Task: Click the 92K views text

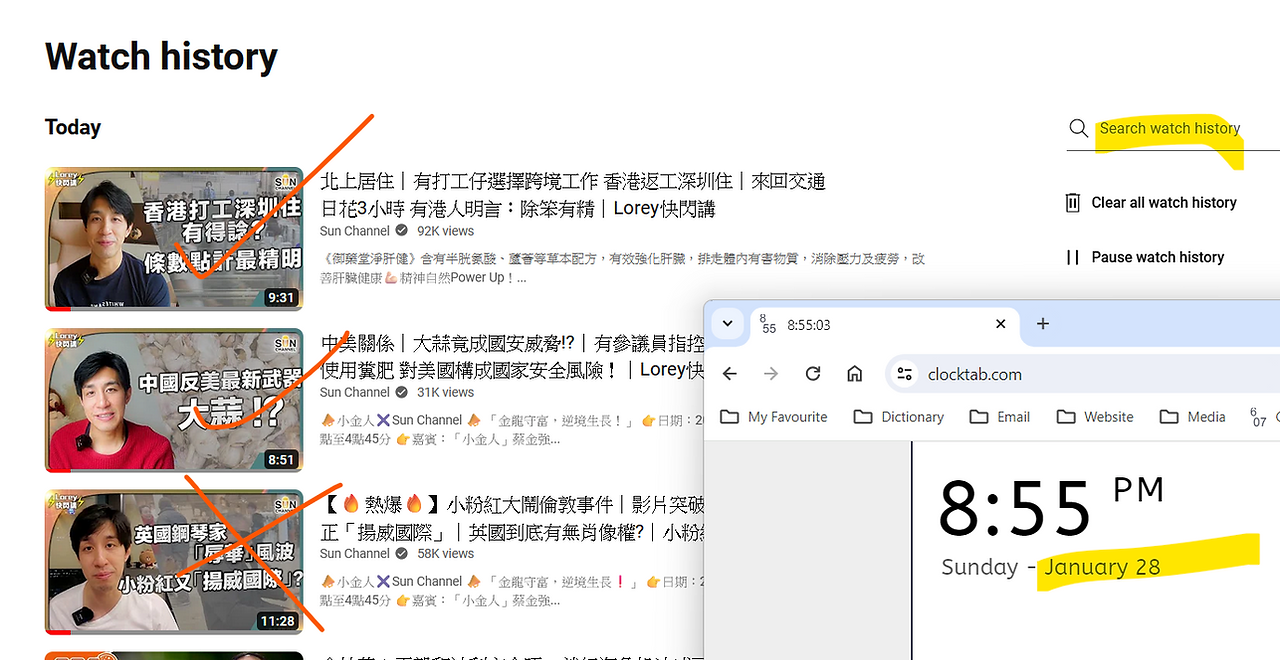Action: click(445, 231)
